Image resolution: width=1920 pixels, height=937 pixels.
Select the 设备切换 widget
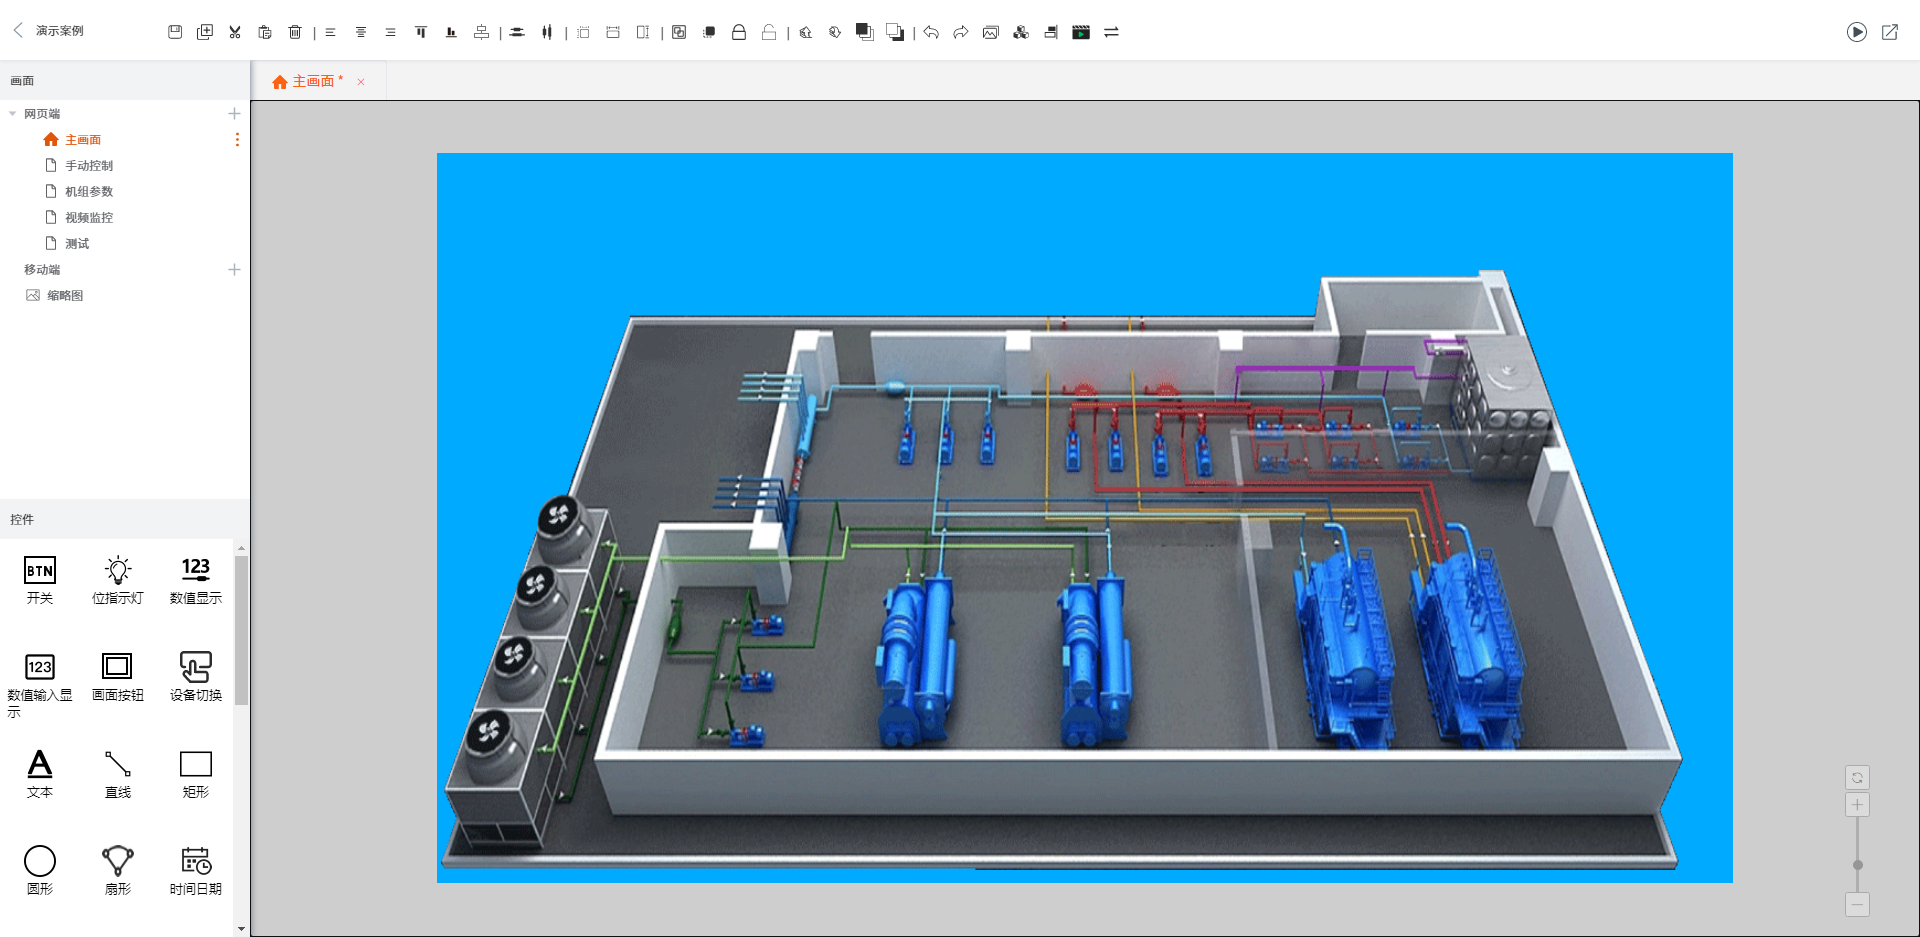pyautogui.click(x=196, y=677)
